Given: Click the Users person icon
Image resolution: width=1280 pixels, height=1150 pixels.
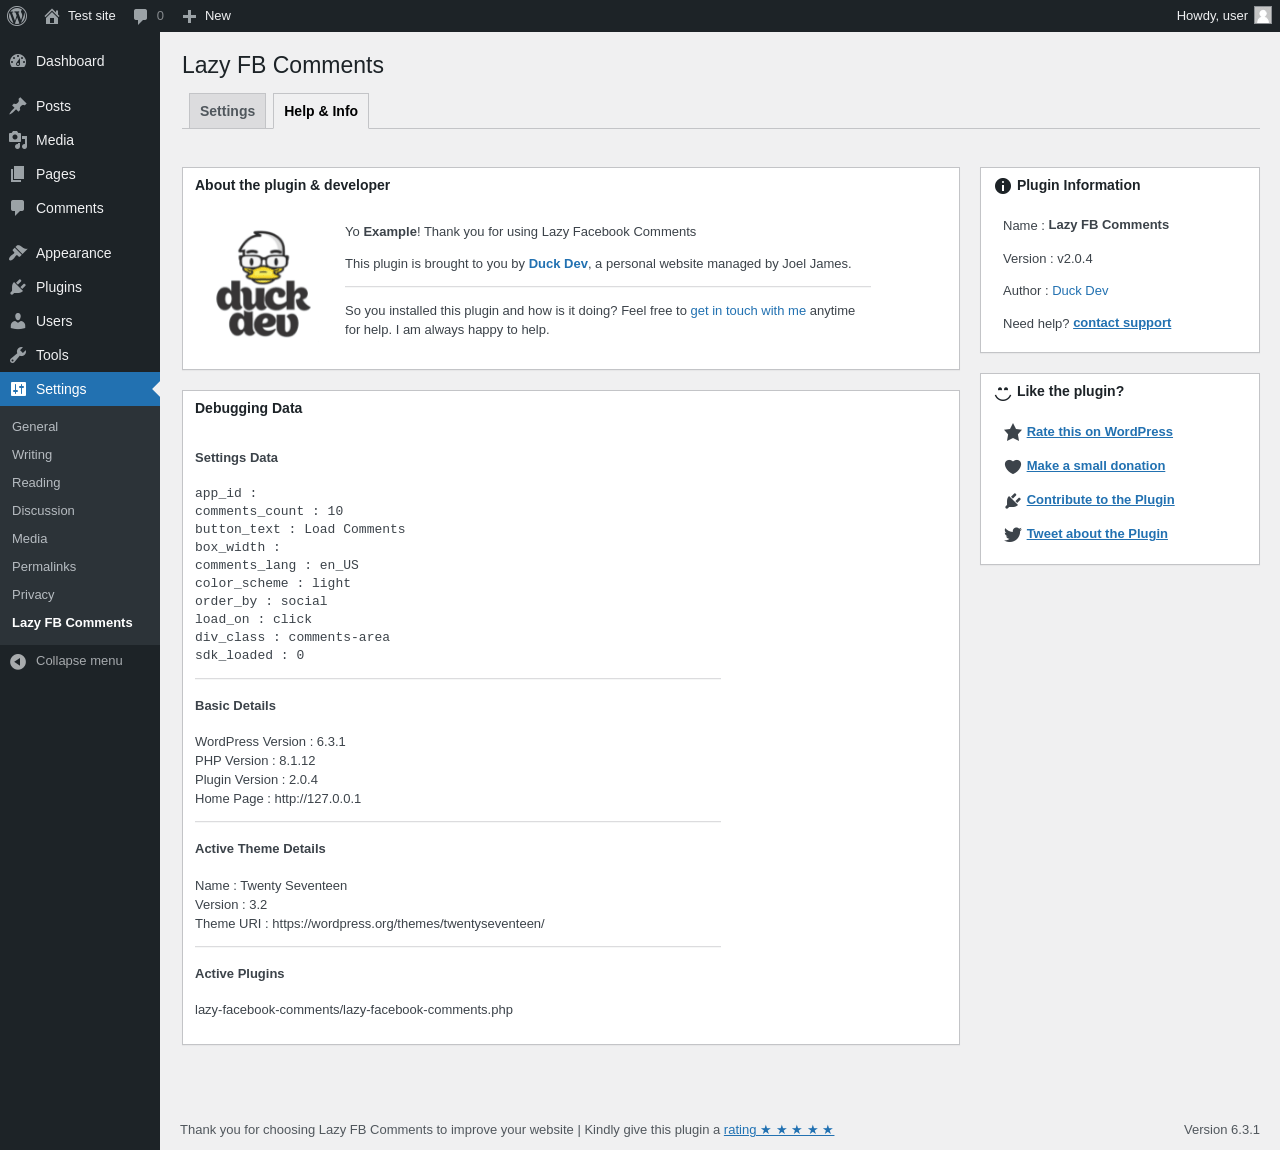Looking at the screenshot, I should (18, 321).
